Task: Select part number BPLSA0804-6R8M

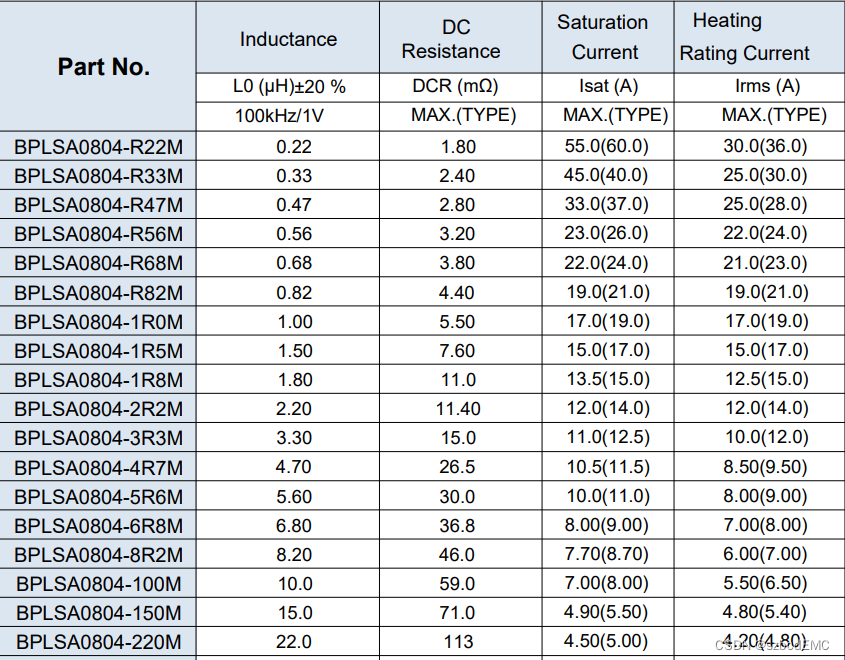Action: click(x=99, y=526)
